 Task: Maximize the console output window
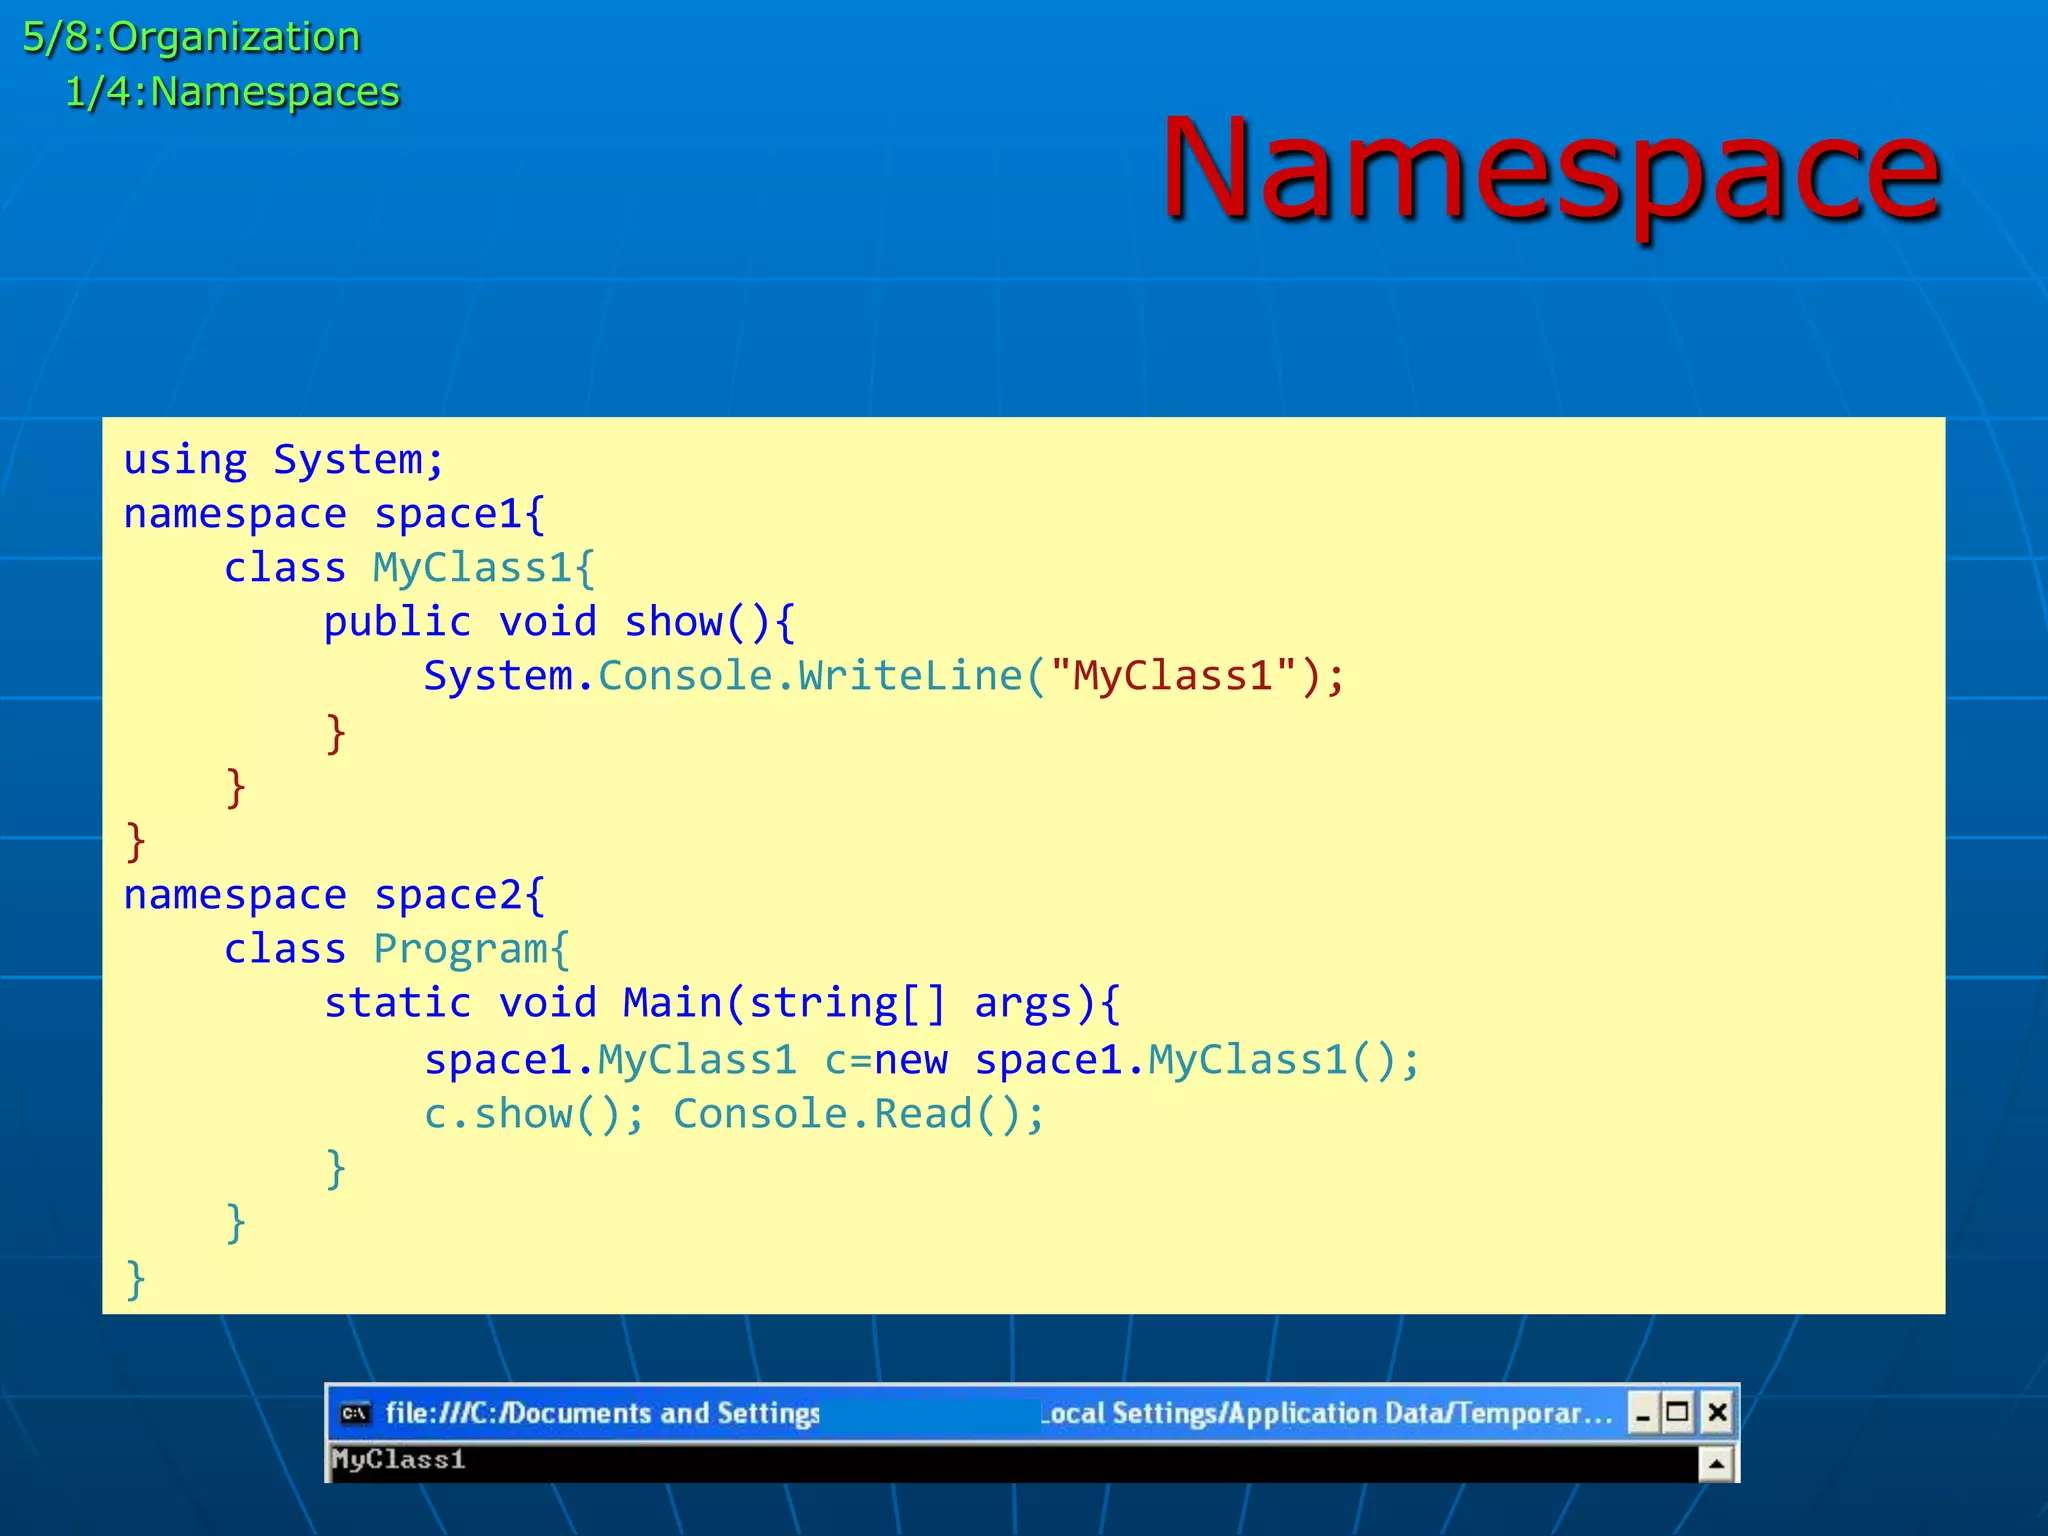[1679, 1413]
